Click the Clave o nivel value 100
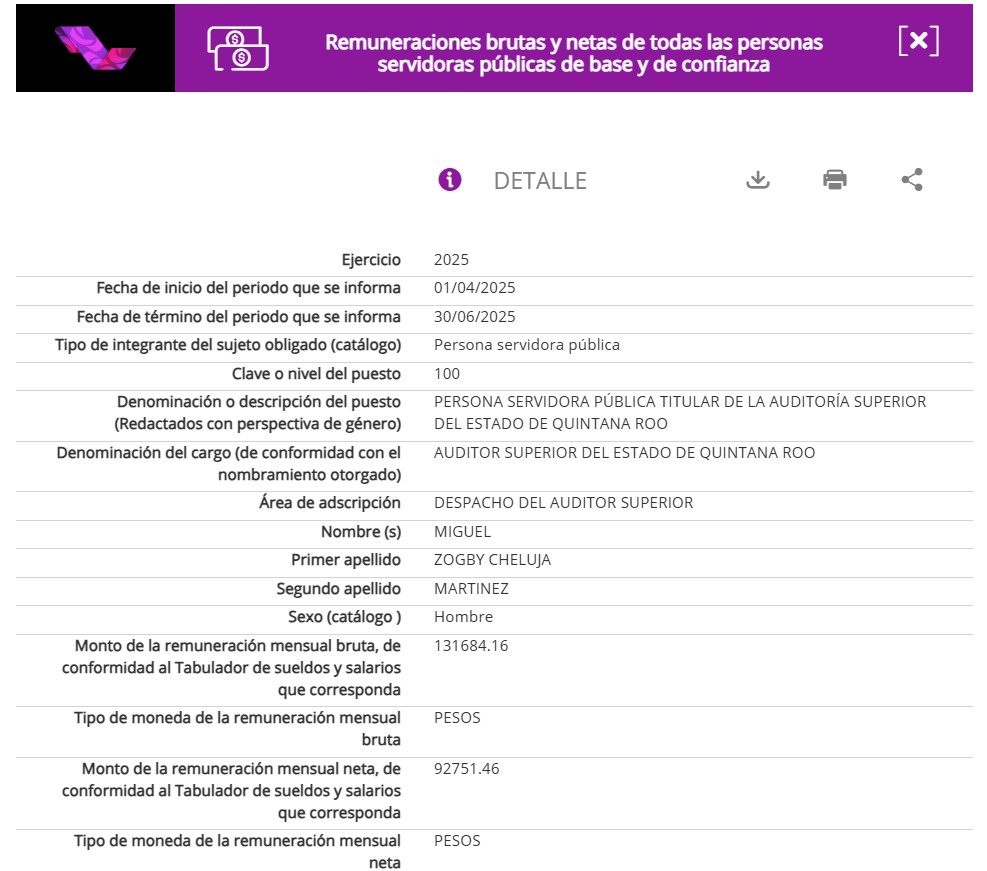Screen dimensions: 987x871 [x=447, y=374]
